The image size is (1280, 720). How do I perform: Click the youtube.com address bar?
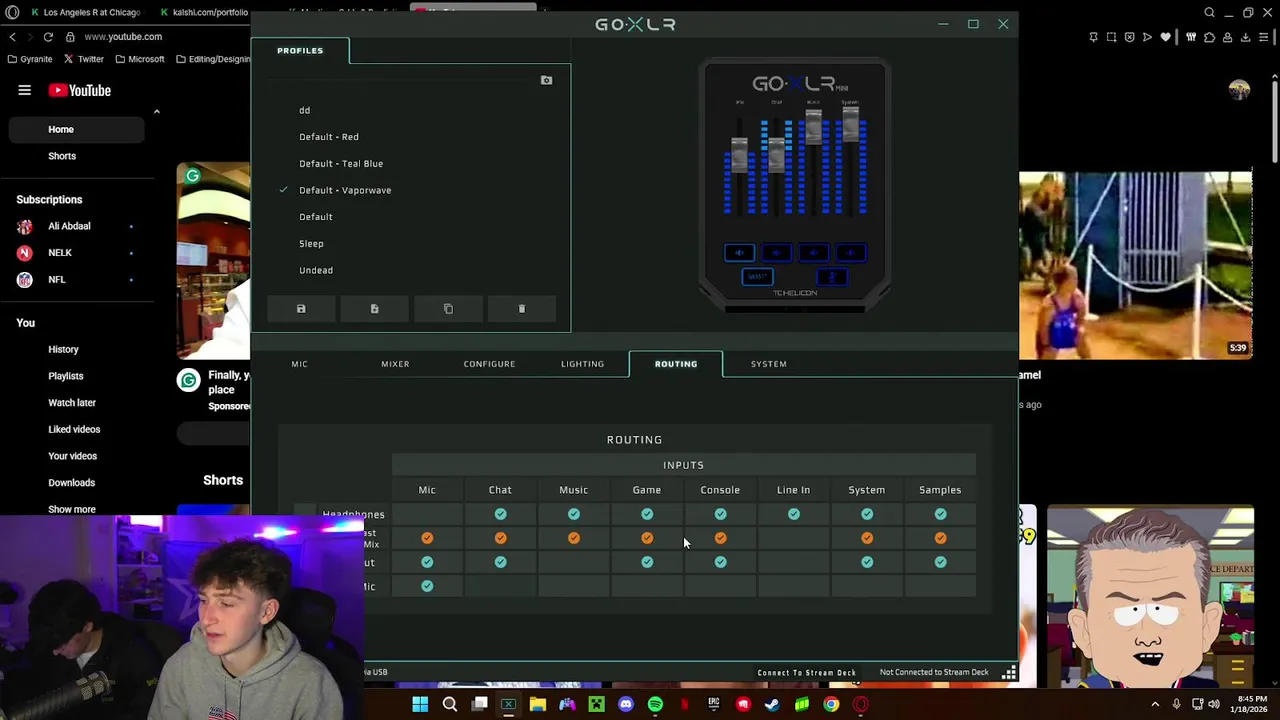[x=123, y=37]
